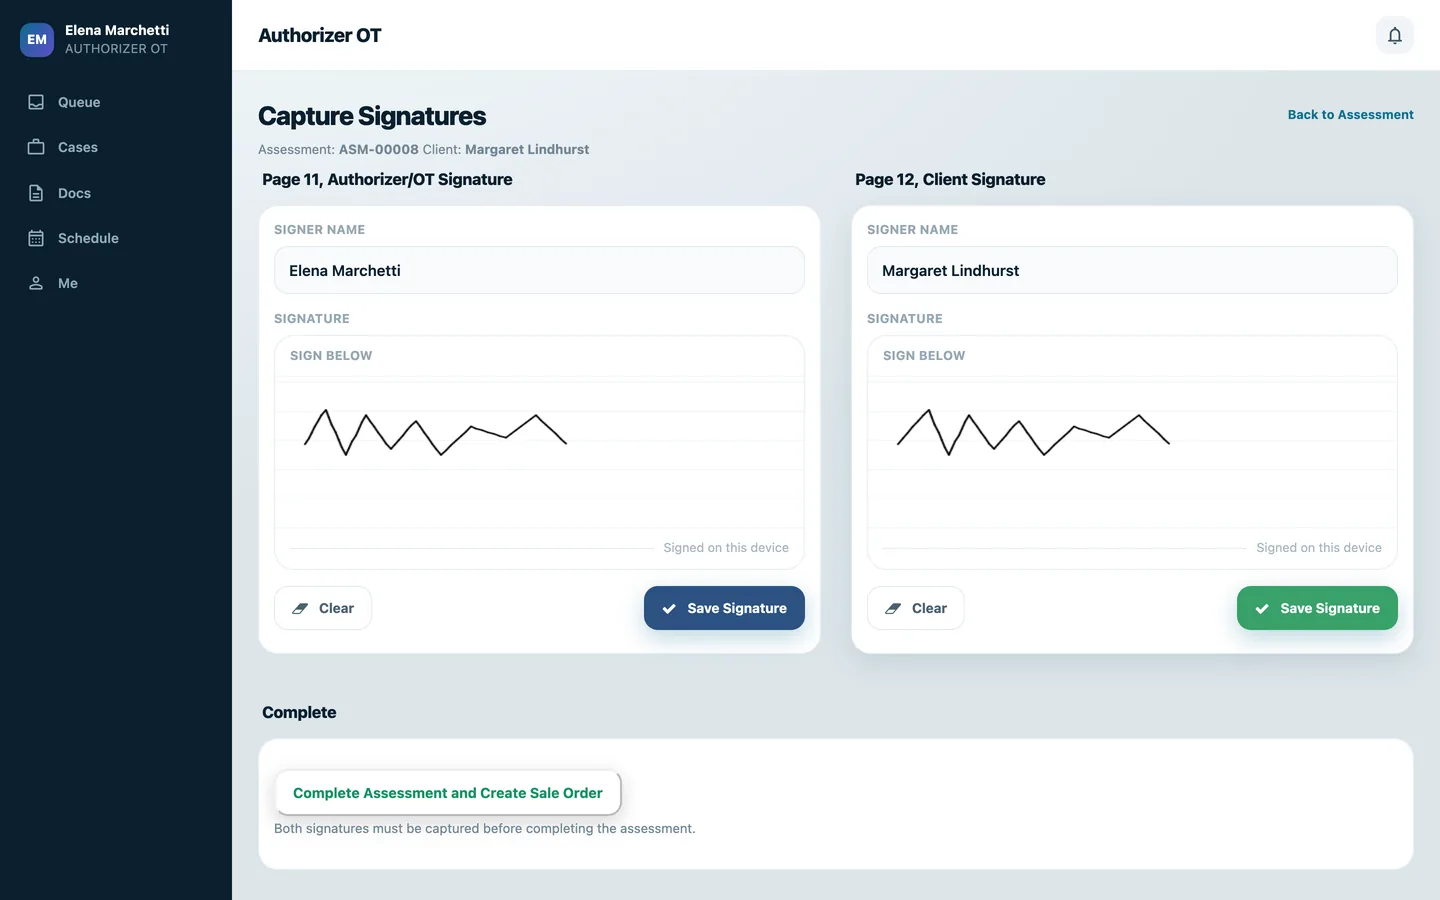
Task: Click the Complete section heading
Action: (x=299, y=712)
